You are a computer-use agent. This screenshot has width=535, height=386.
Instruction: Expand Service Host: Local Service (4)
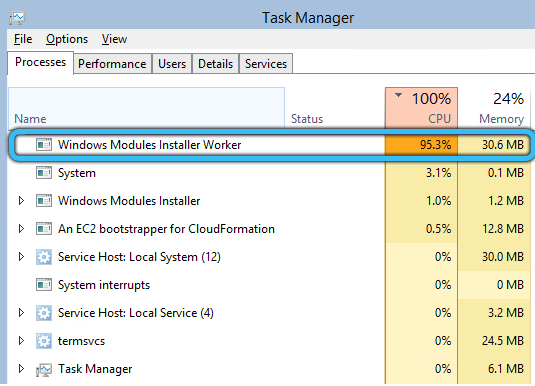click(21, 313)
